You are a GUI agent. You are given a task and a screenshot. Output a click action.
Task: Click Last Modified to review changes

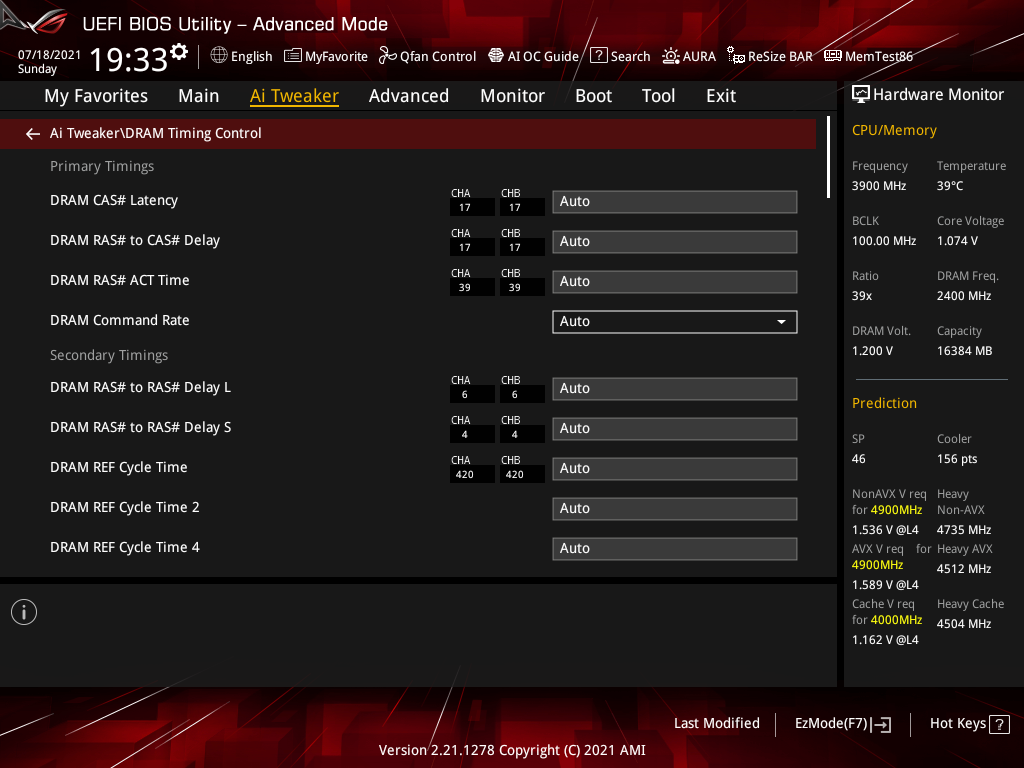tap(716, 723)
